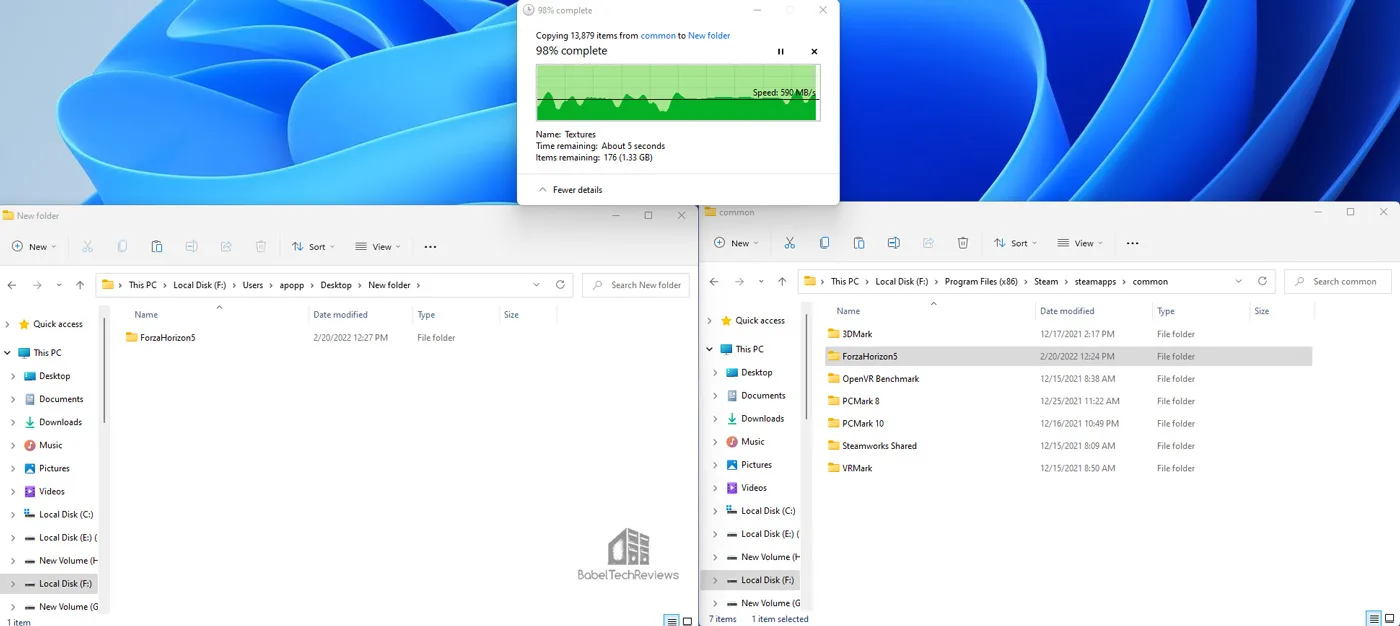Click Paste icon in New folder window
1400x626 pixels.
coord(157,246)
